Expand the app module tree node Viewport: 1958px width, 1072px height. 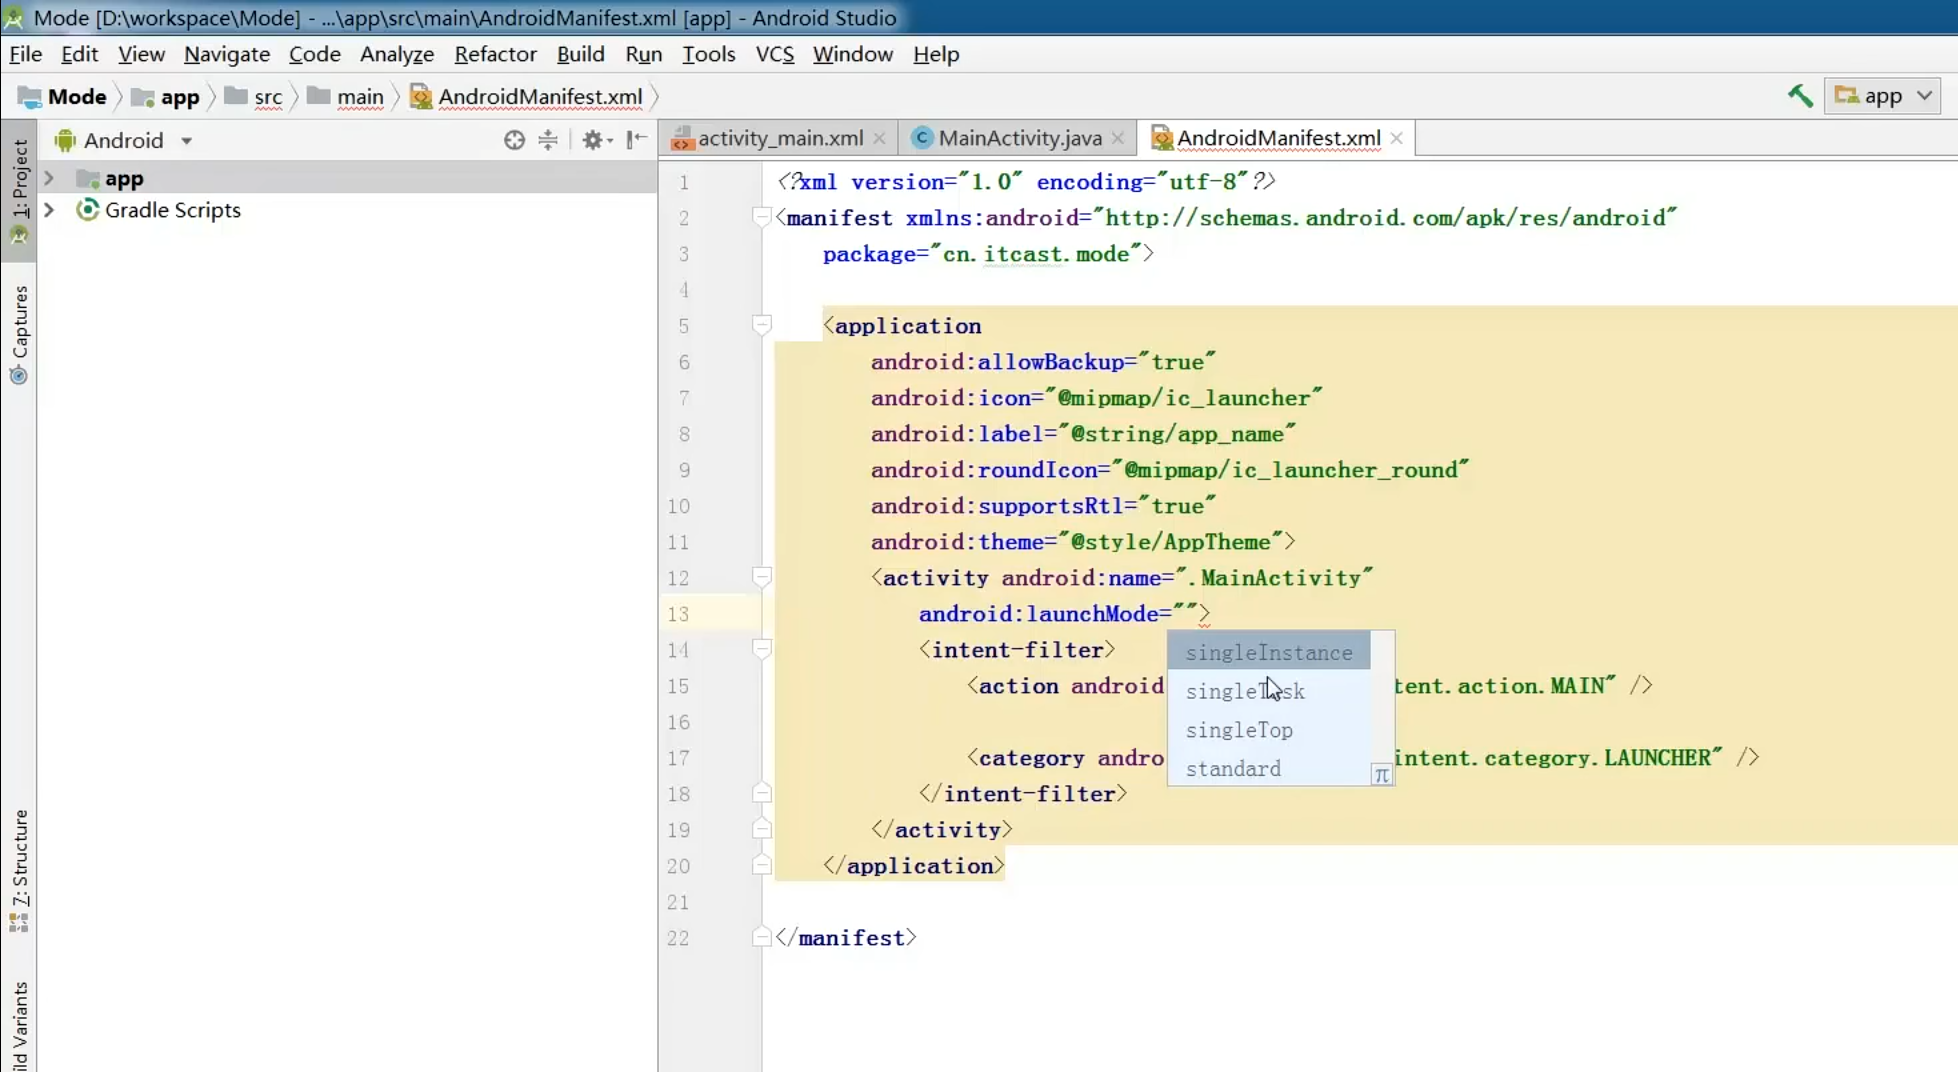(x=49, y=179)
